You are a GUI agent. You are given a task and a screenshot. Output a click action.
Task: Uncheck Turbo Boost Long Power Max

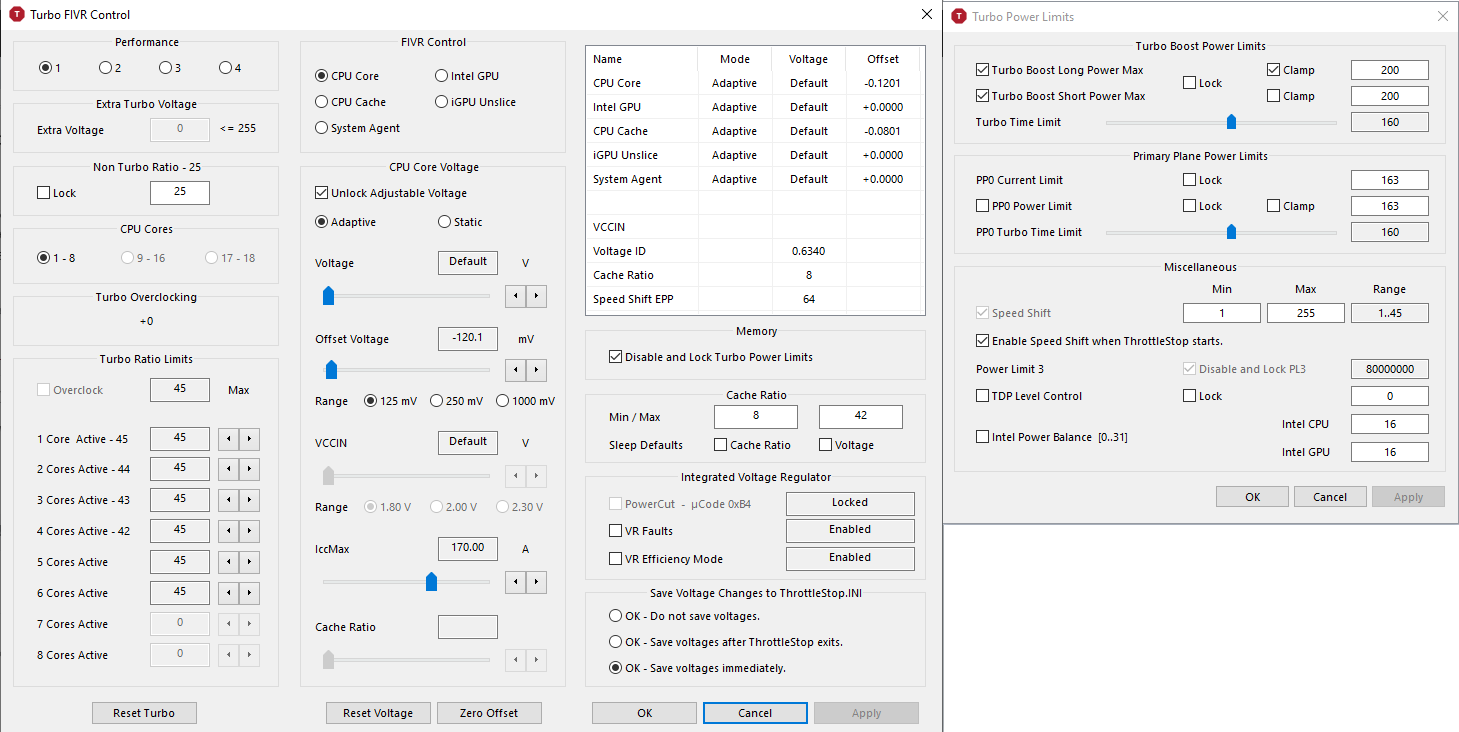click(x=982, y=70)
